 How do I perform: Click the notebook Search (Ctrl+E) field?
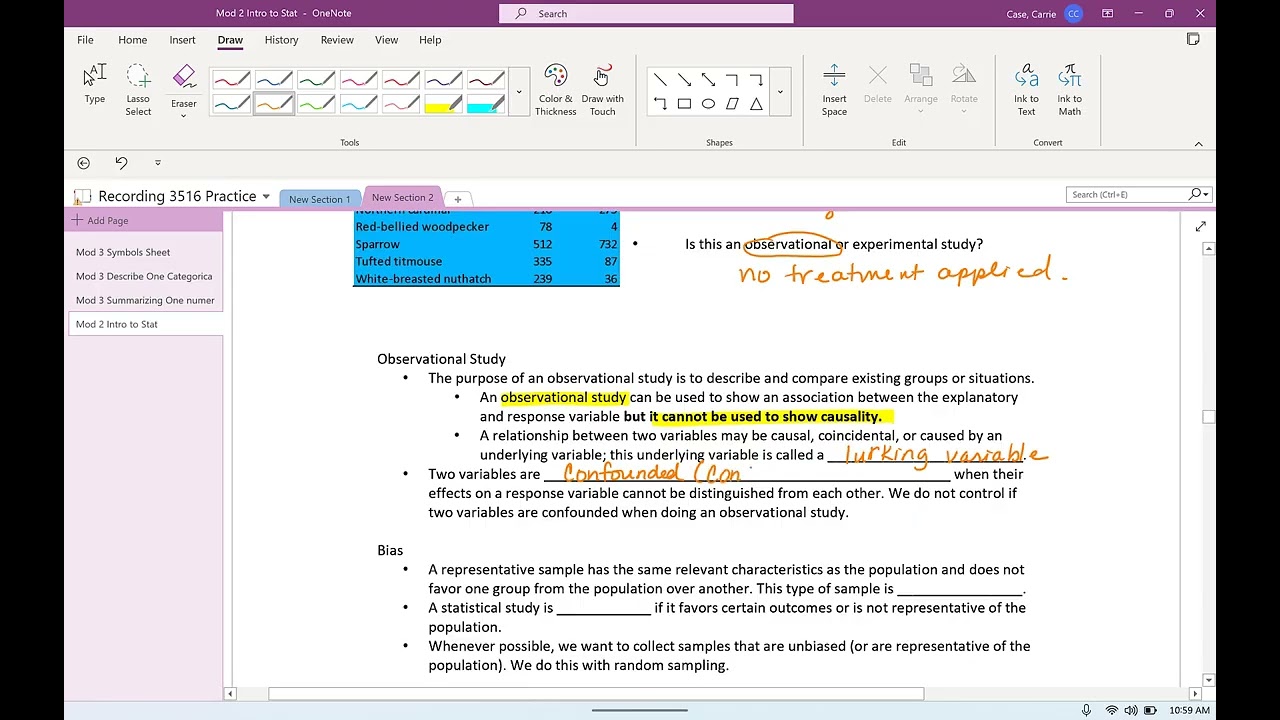1128,194
